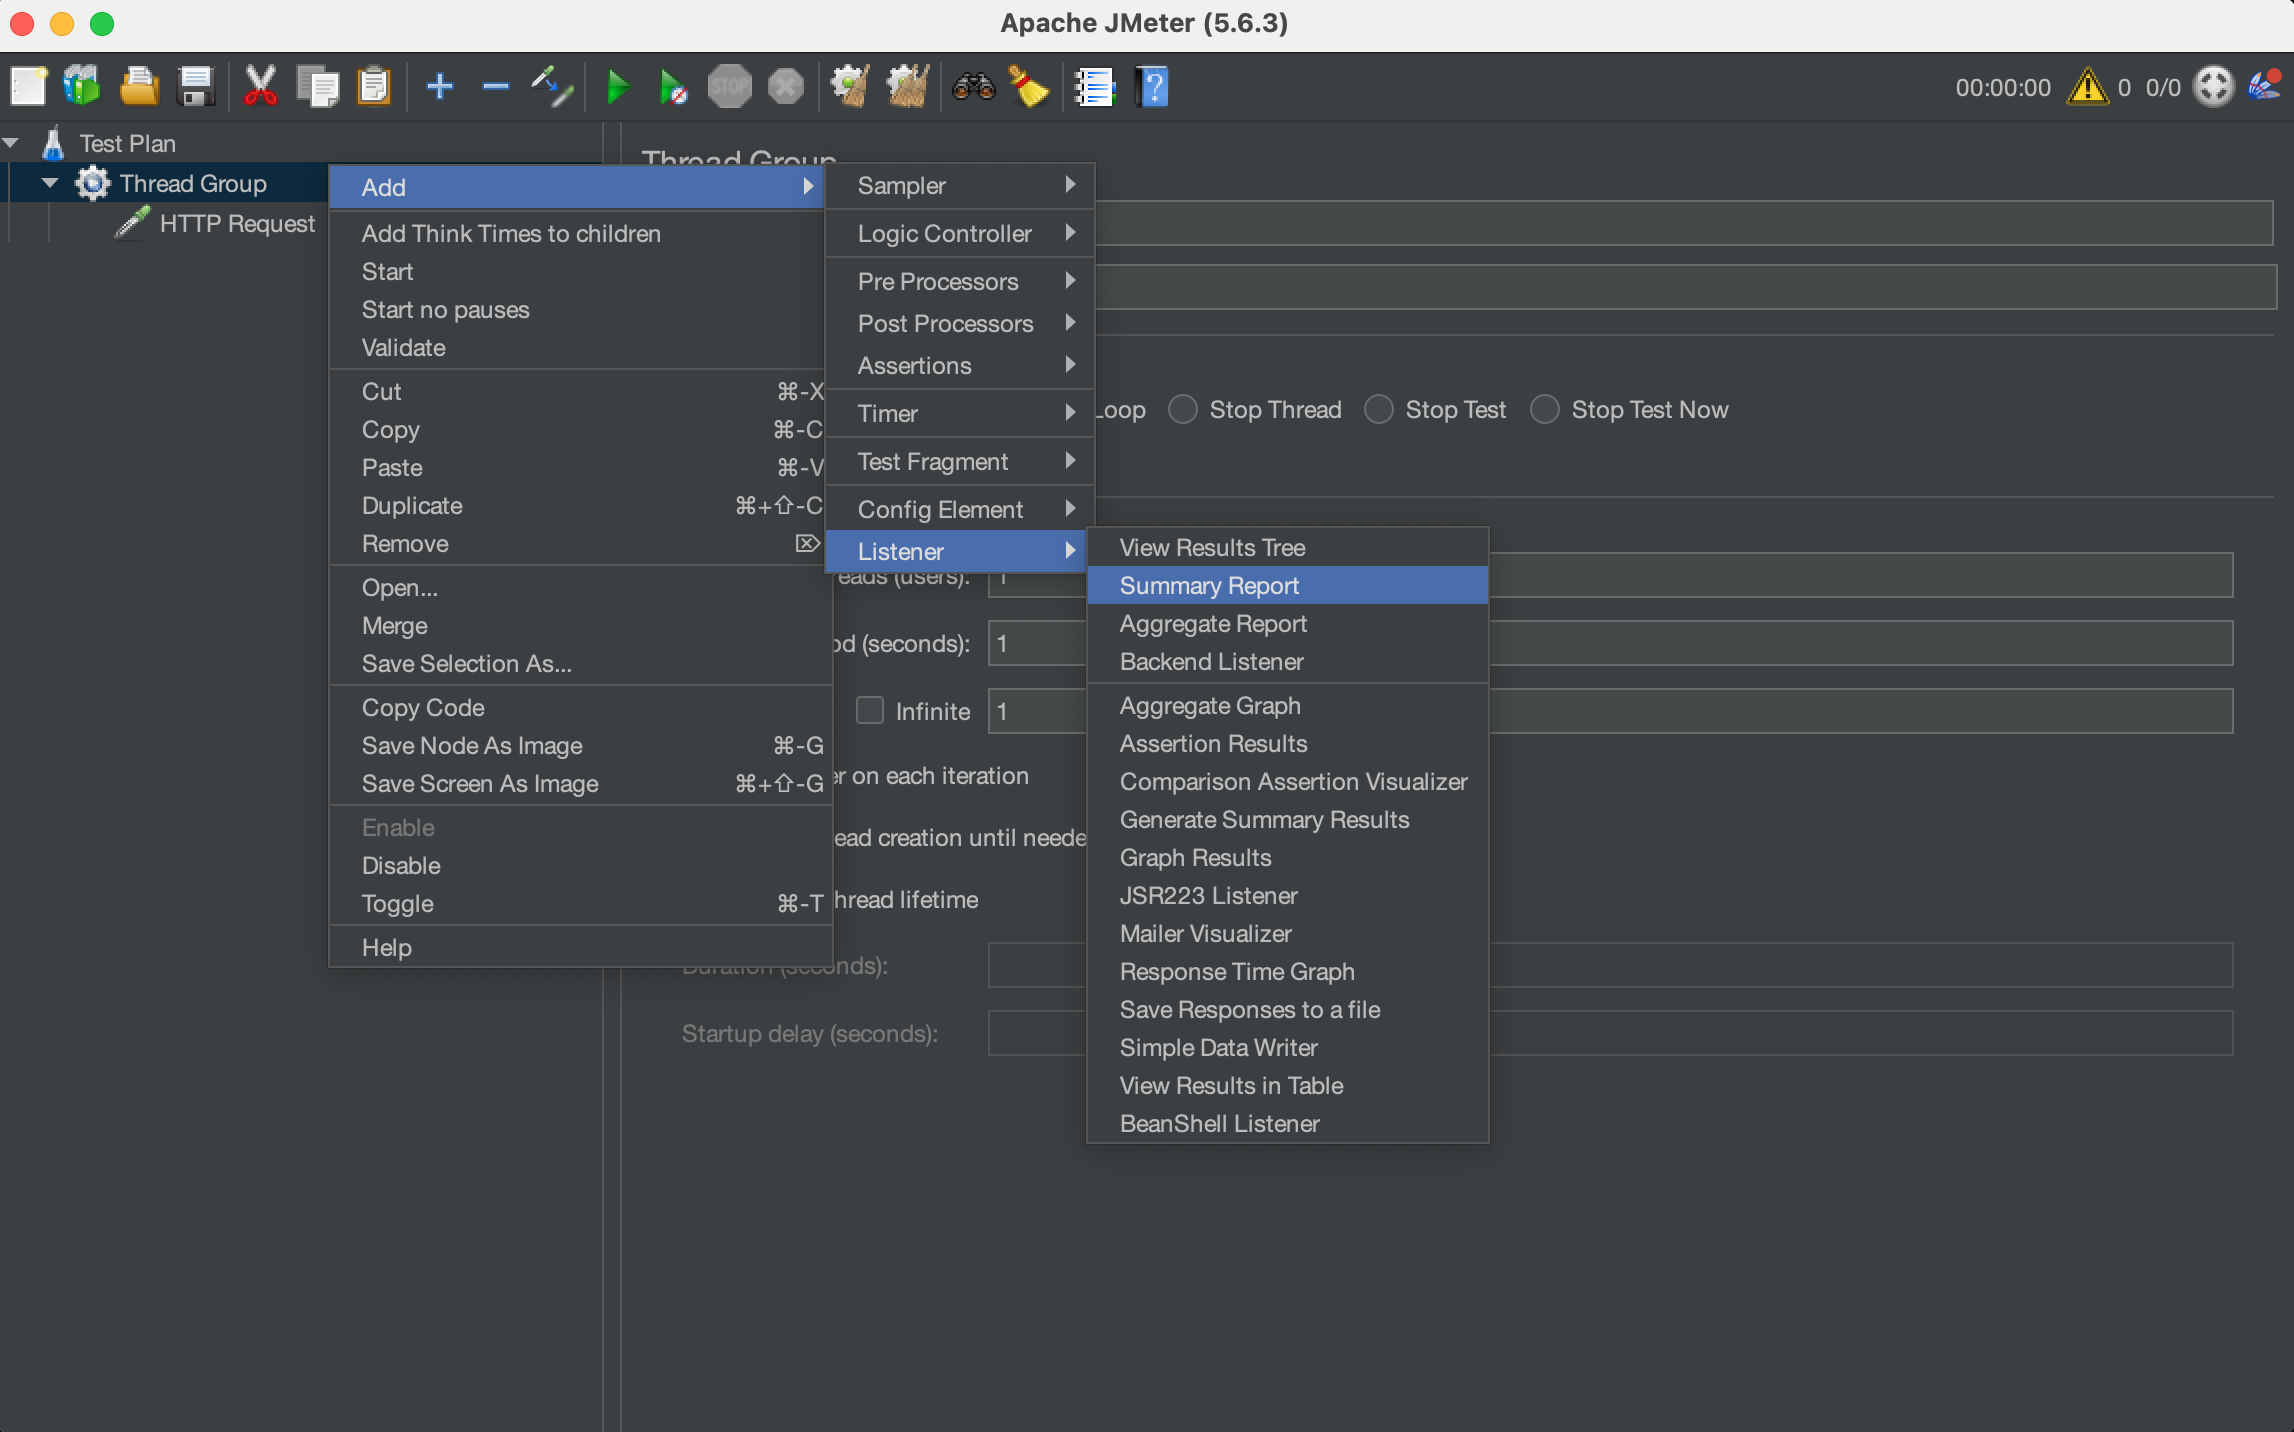This screenshot has height=1432, width=2294.
Task: Select the Stop Thread radio button
Action: pyautogui.click(x=1183, y=409)
